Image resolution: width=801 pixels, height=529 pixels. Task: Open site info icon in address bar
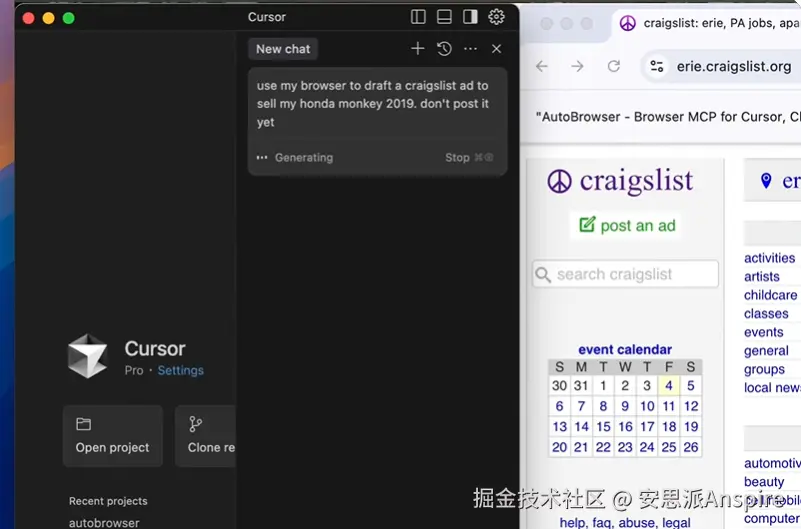pyautogui.click(x=657, y=66)
